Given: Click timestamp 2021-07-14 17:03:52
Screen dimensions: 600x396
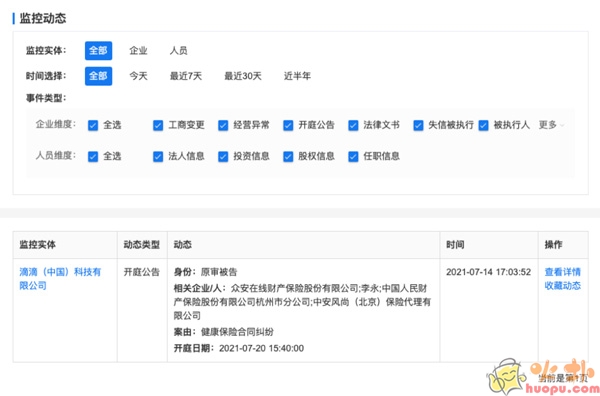Looking at the screenshot, I should [488, 272].
